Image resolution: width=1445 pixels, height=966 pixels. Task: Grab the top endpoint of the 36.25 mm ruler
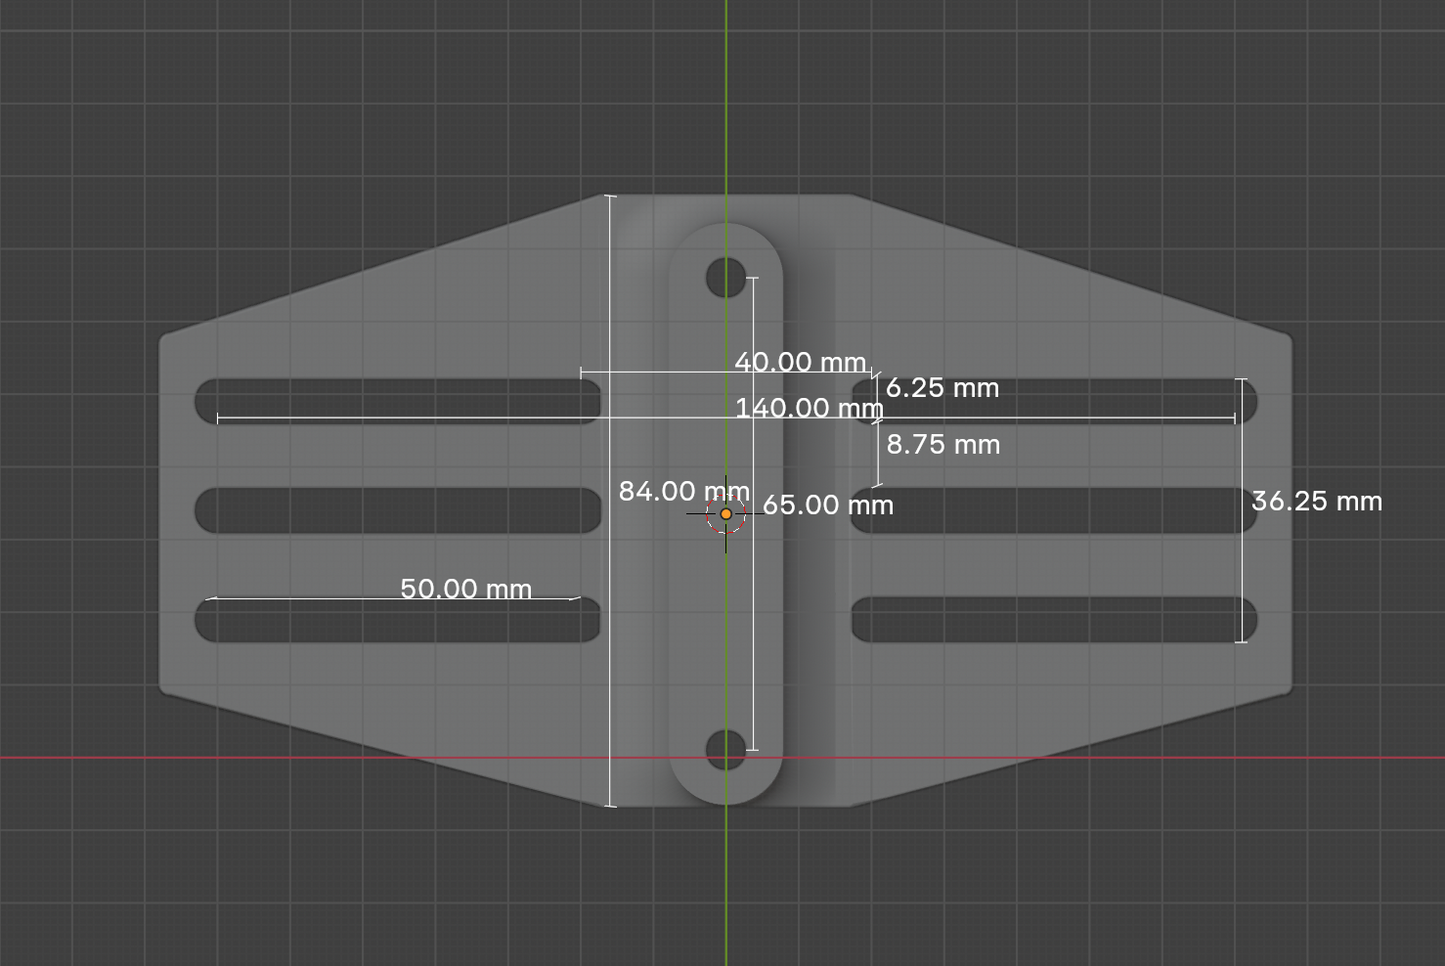1241,379
